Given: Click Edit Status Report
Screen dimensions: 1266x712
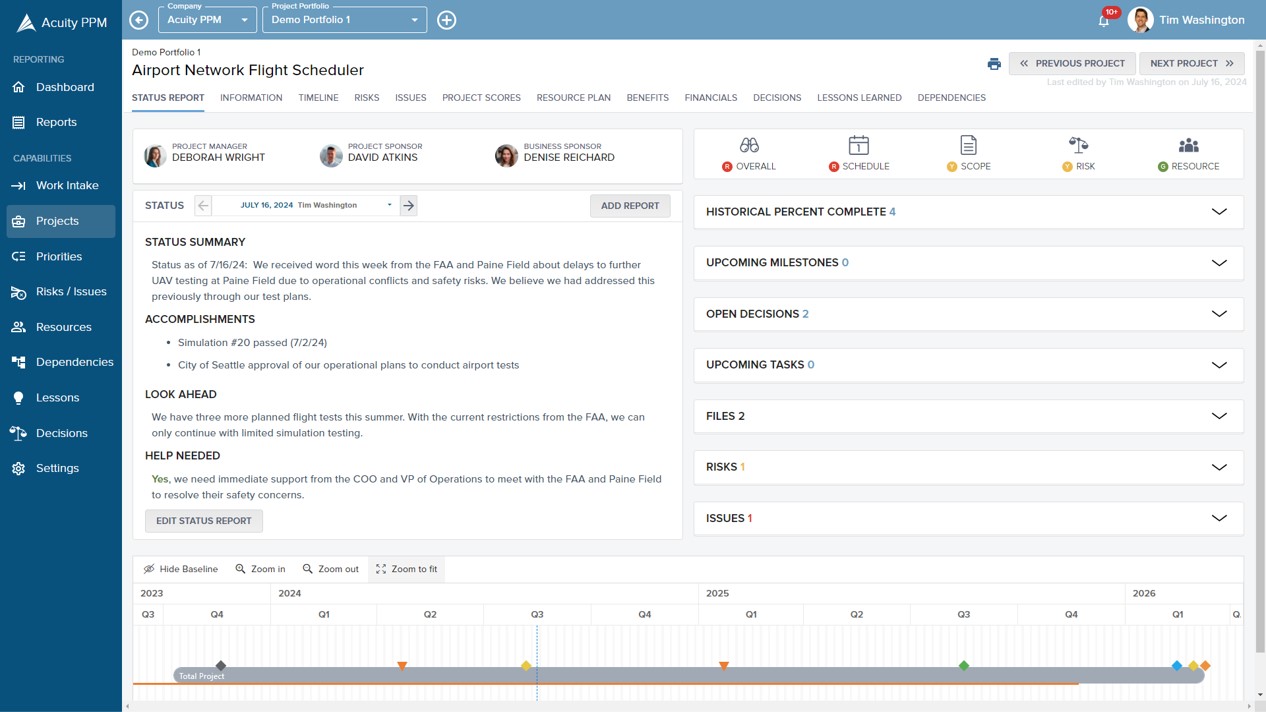Looking at the screenshot, I should (x=204, y=521).
